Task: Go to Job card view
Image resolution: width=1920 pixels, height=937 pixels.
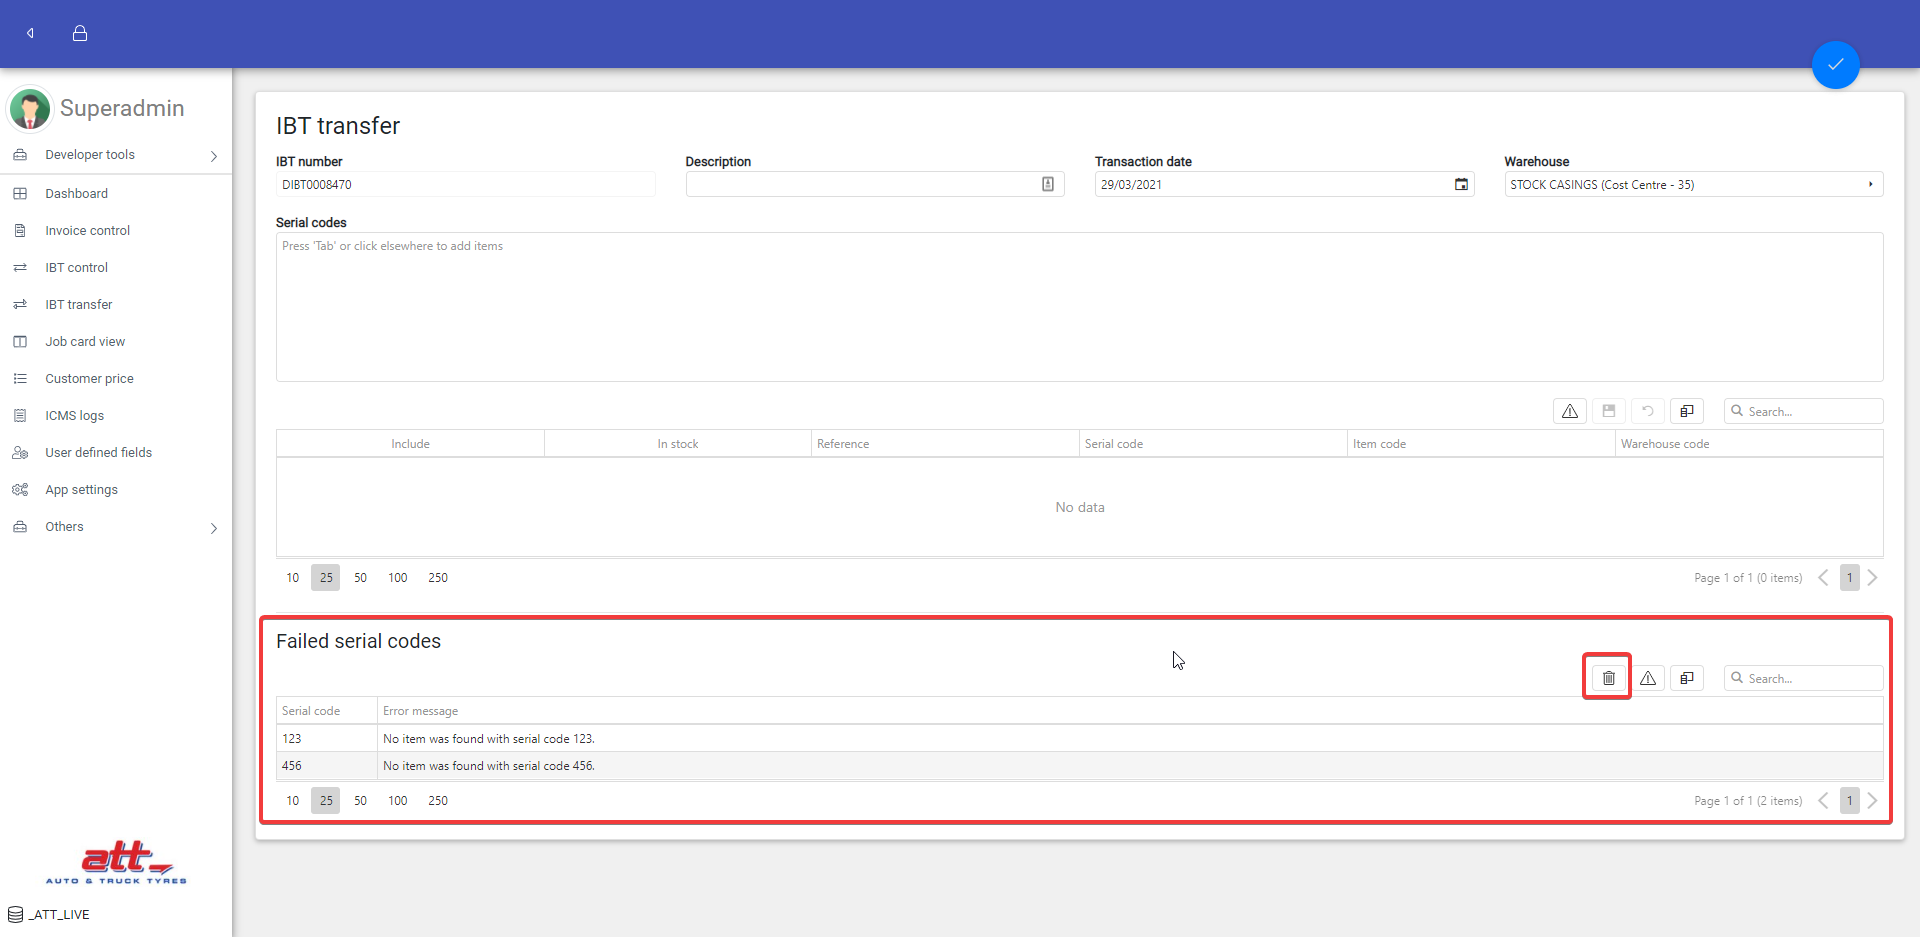Action: (85, 342)
